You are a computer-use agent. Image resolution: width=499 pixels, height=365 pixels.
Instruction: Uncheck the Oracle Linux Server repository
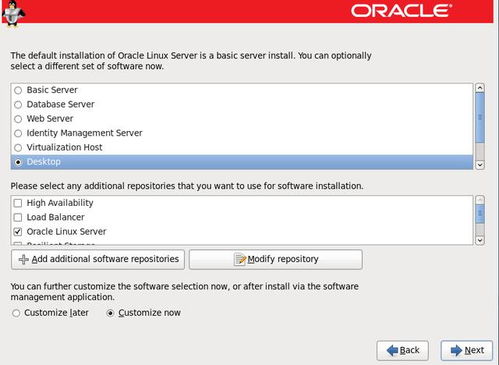click(18, 232)
